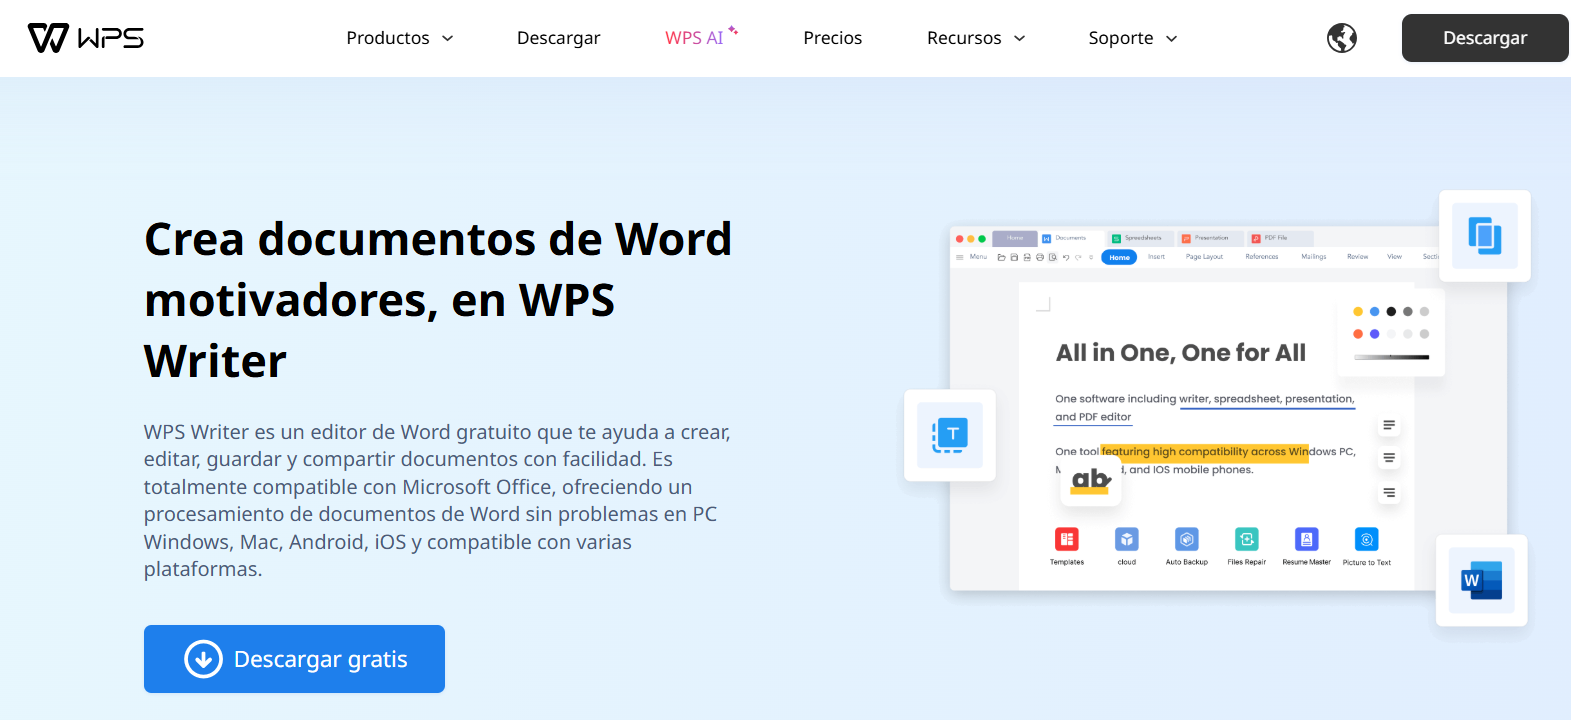Pick the orange color swatch
This screenshot has width=1571, height=720.
pyautogui.click(x=1358, y=334)
